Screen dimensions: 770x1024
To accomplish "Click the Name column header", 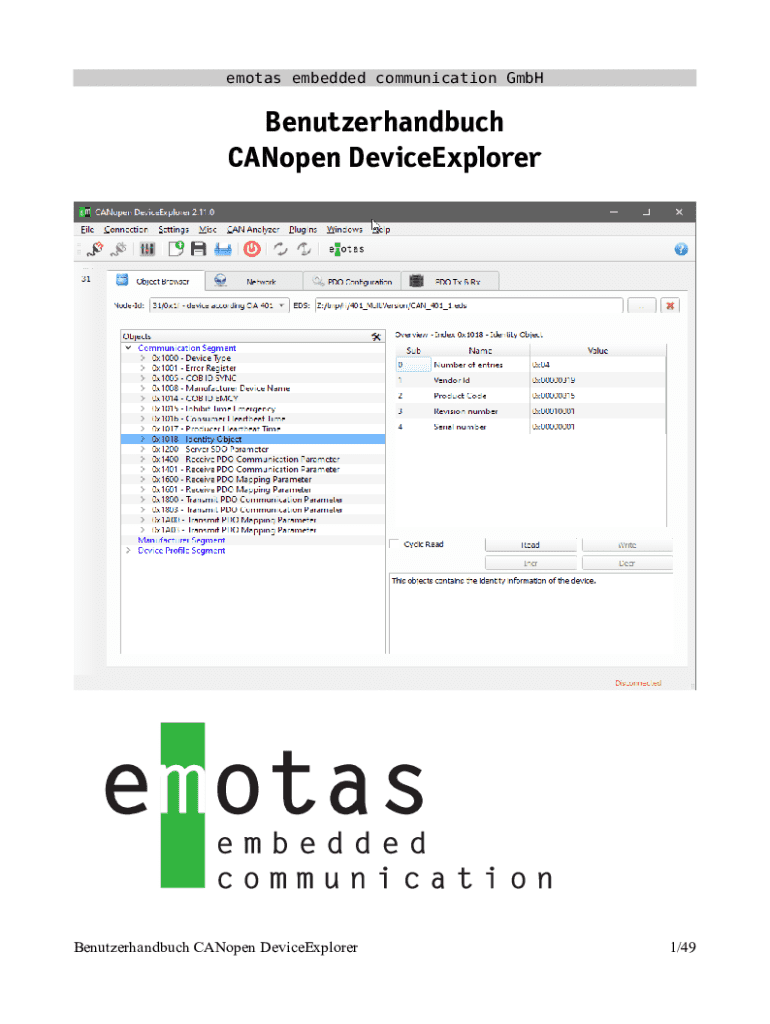I will tap(480, 351).
